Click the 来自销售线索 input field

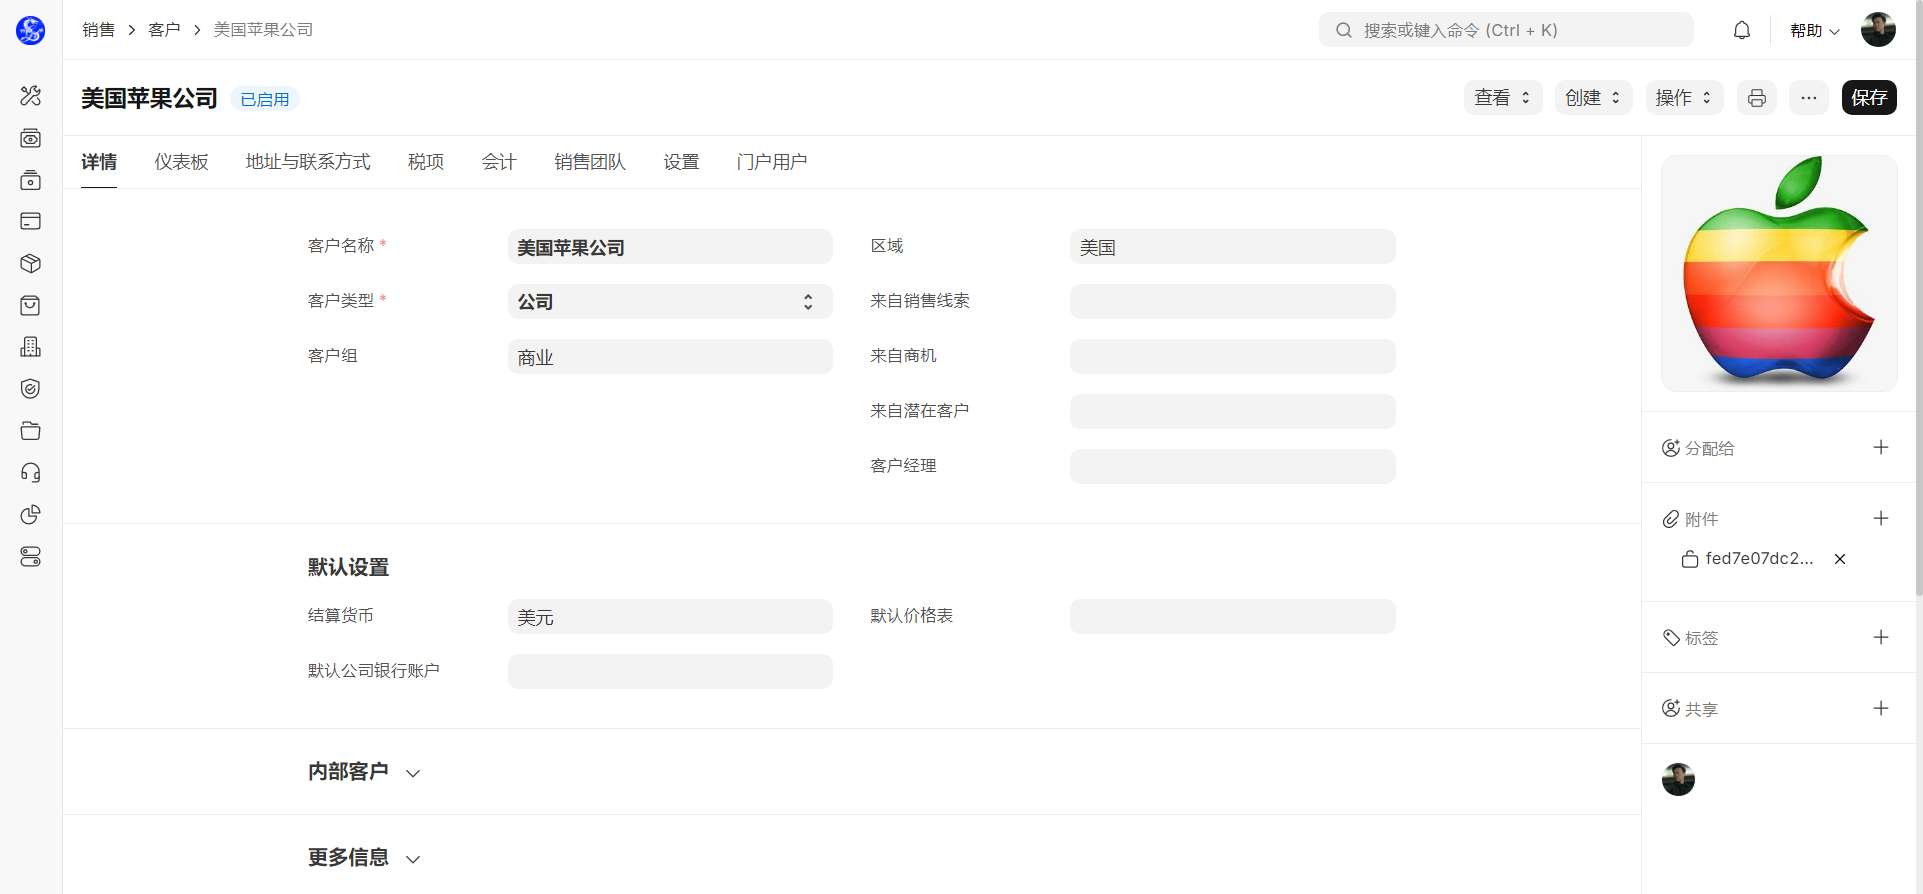tap(1232, 302)
